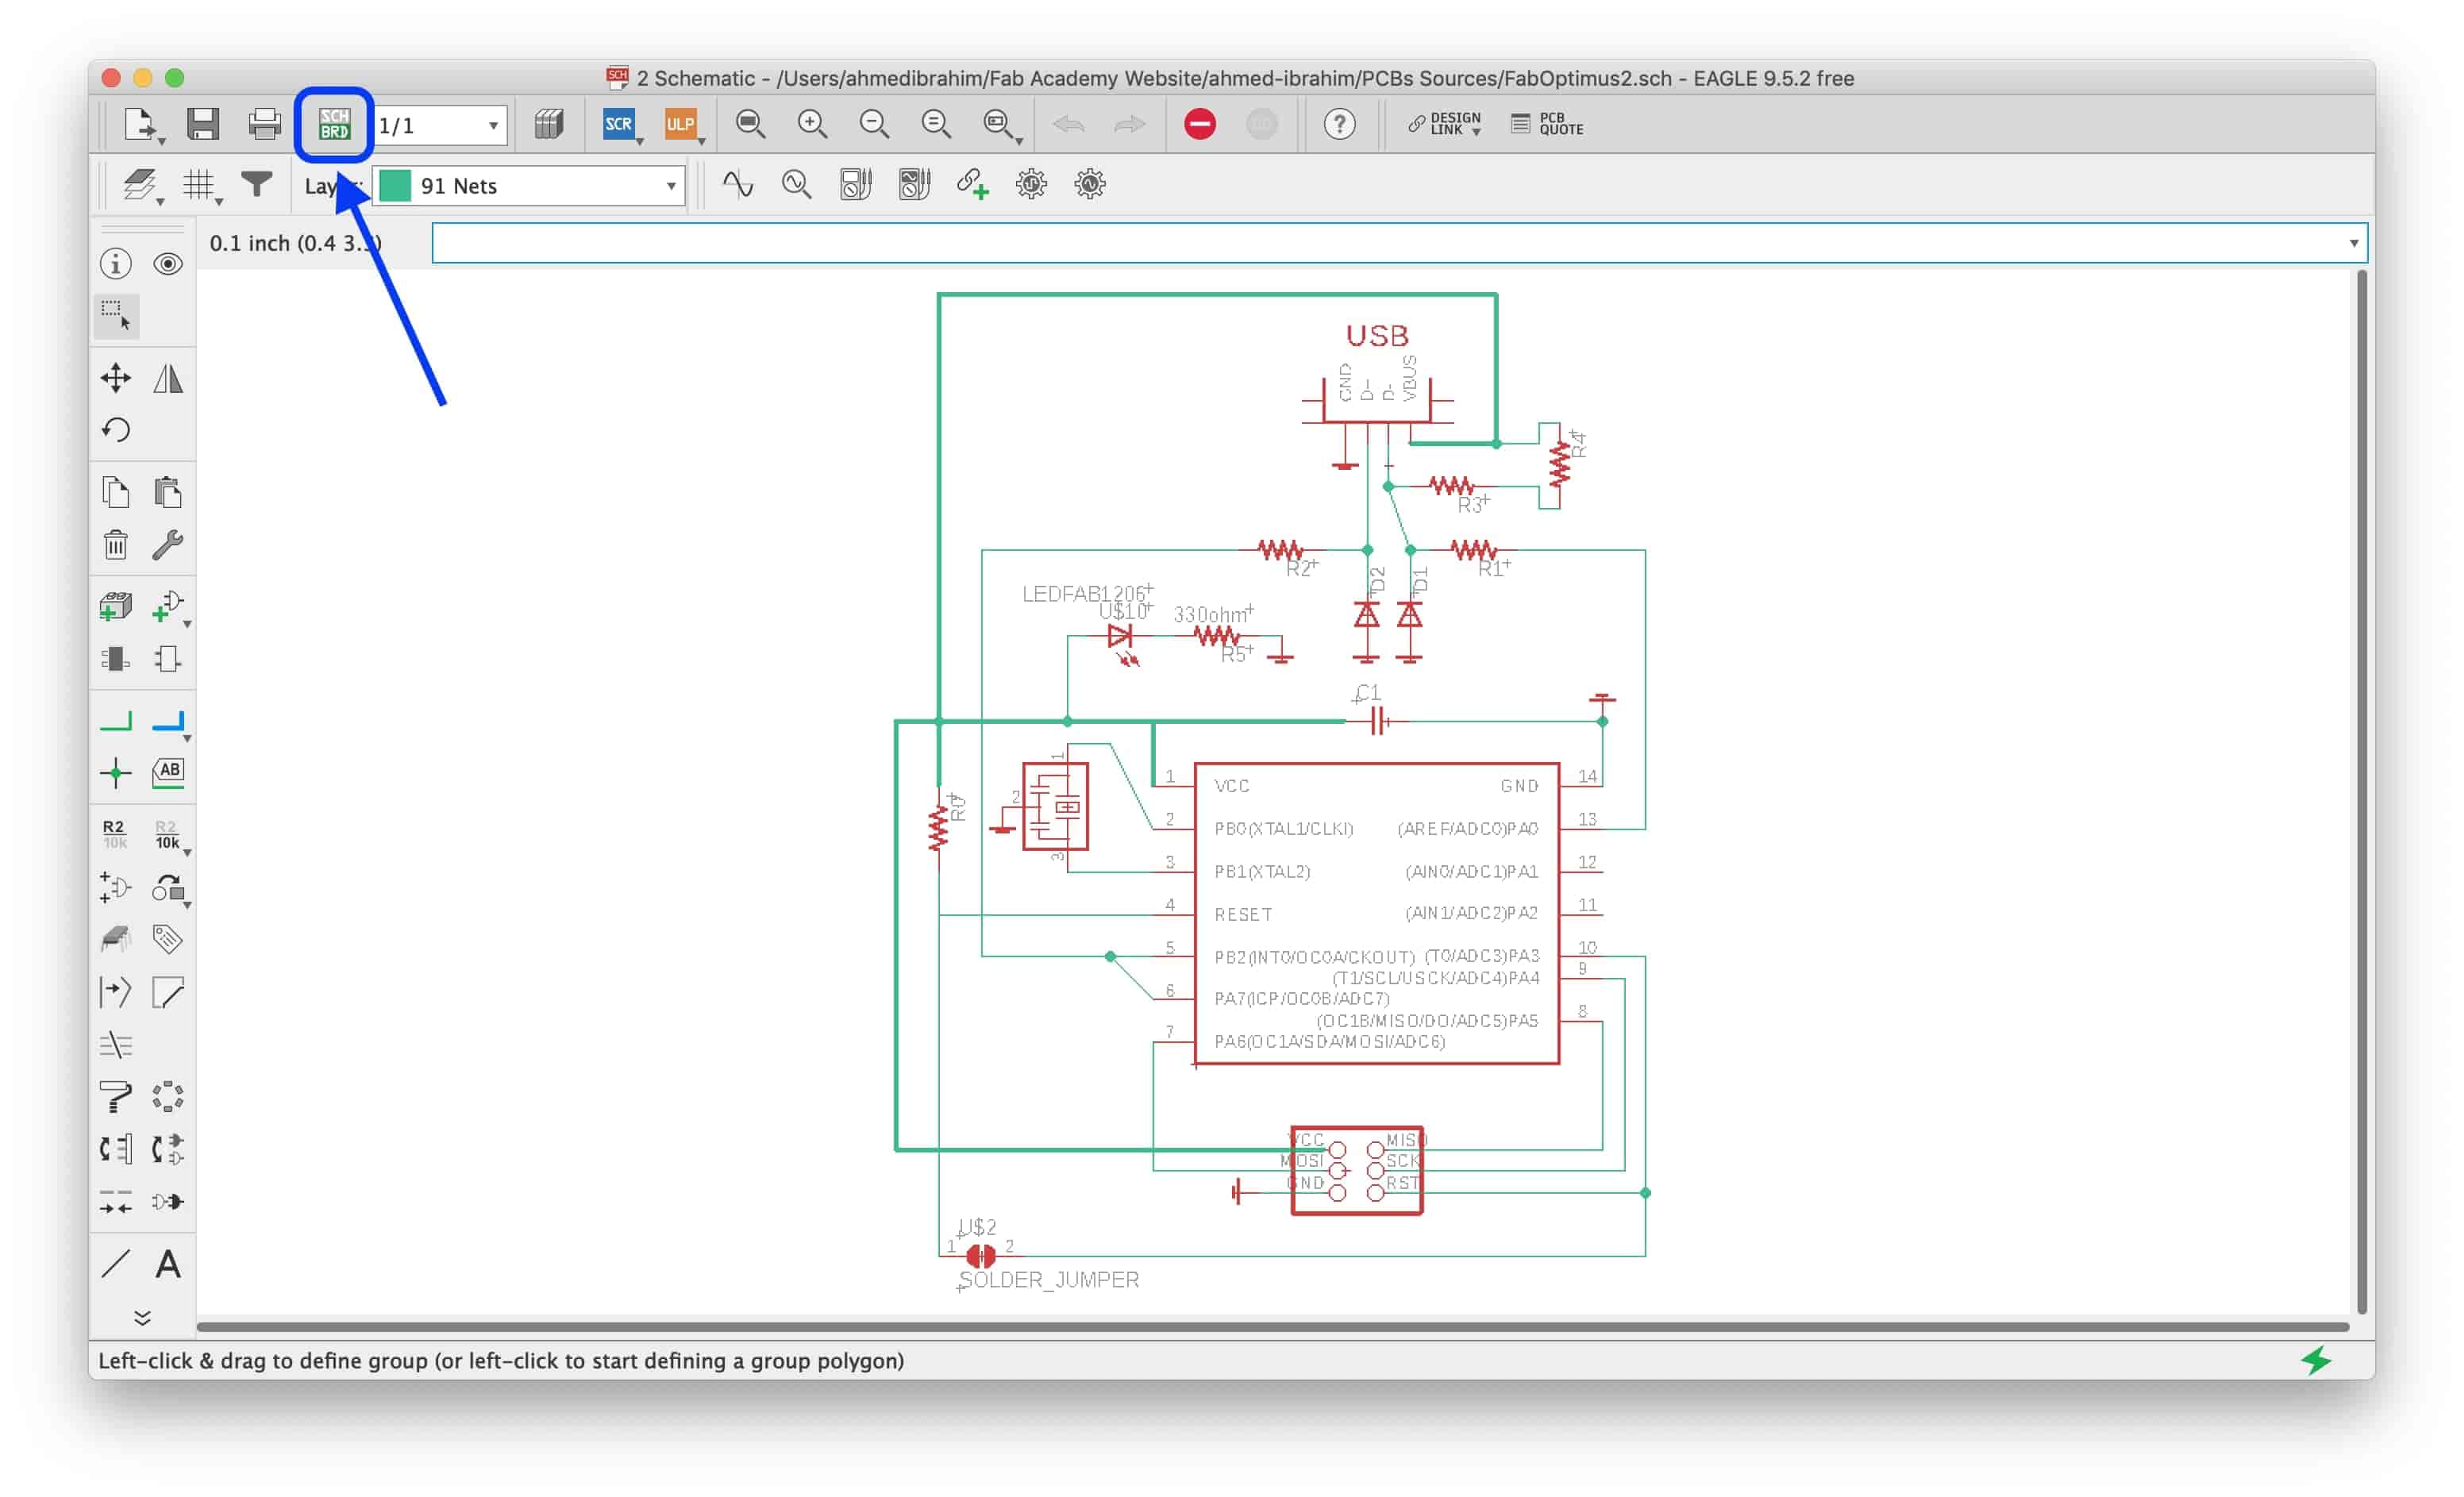Select the Info tool
Screen dimensions: 2464x1497
click(116, 263)
